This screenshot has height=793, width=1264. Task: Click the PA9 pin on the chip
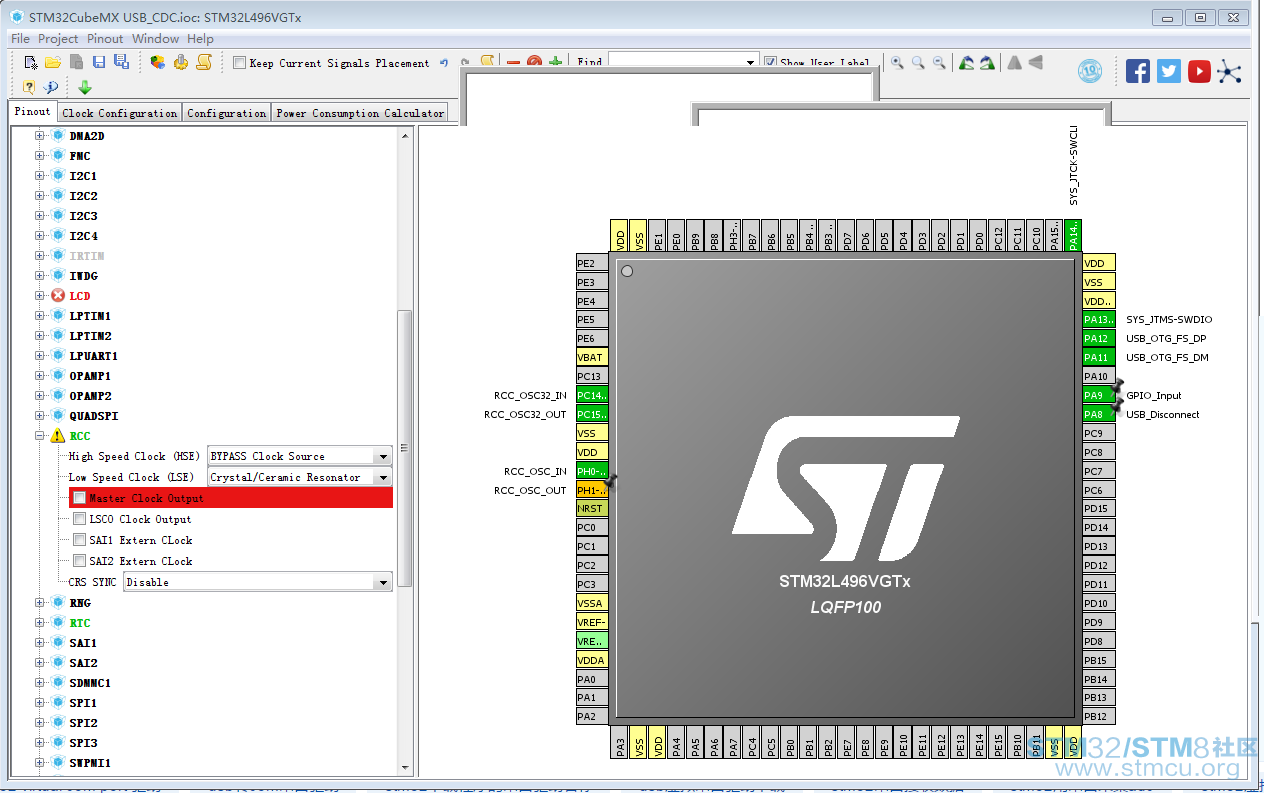pos(1098,395)
